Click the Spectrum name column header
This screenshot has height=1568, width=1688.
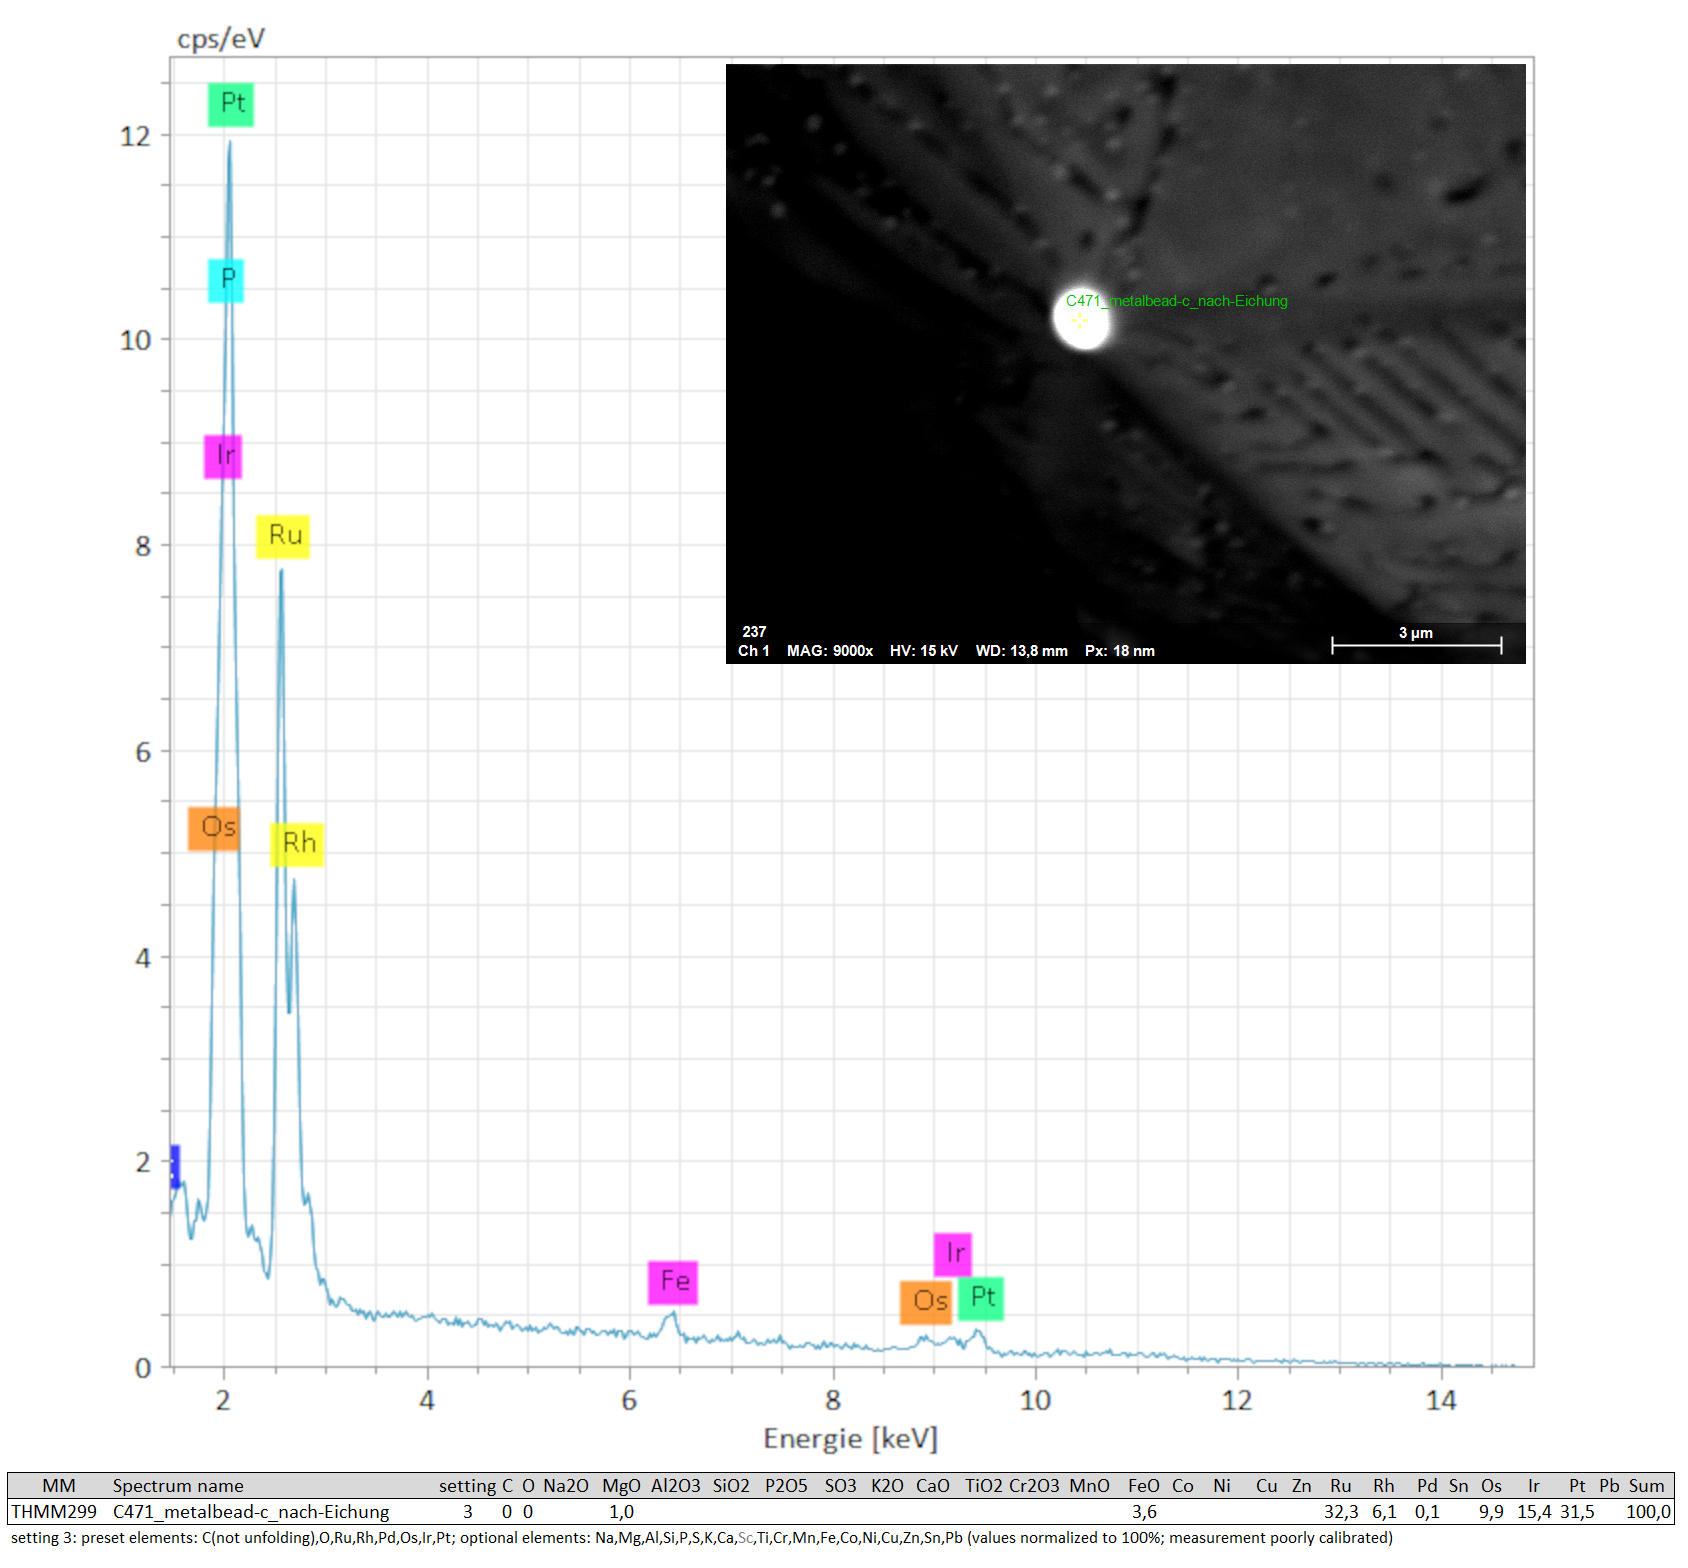[x=178, y=1486]
